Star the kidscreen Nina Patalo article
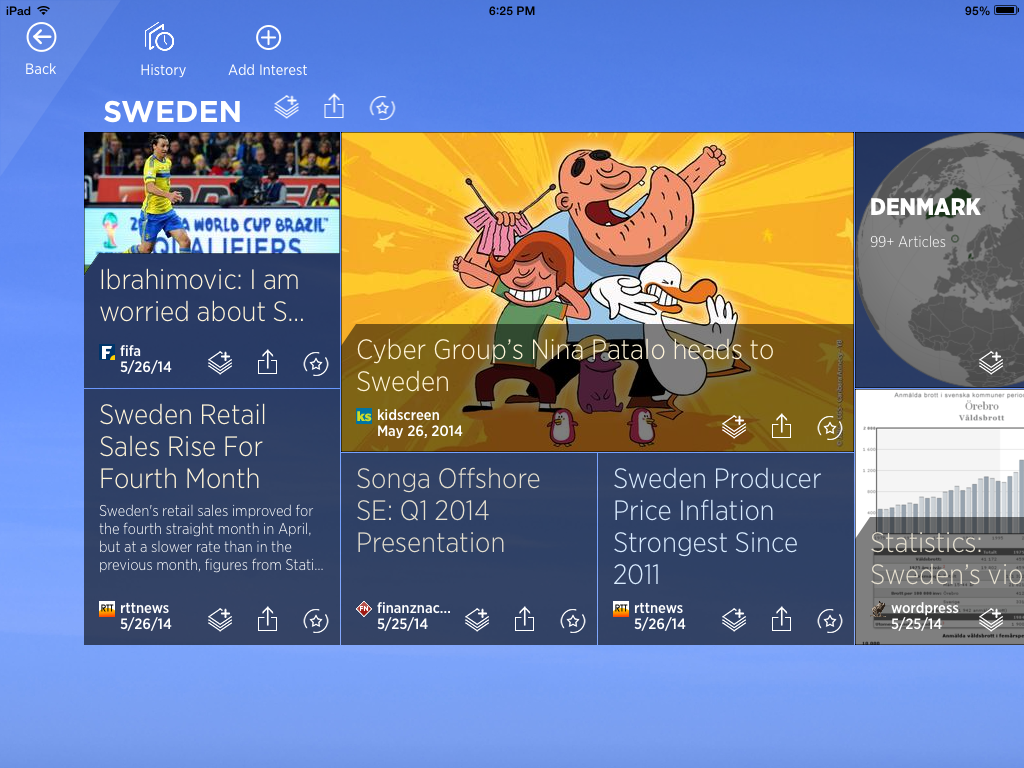The width and height of the screenshot is (1024, 768). (830, 428)
